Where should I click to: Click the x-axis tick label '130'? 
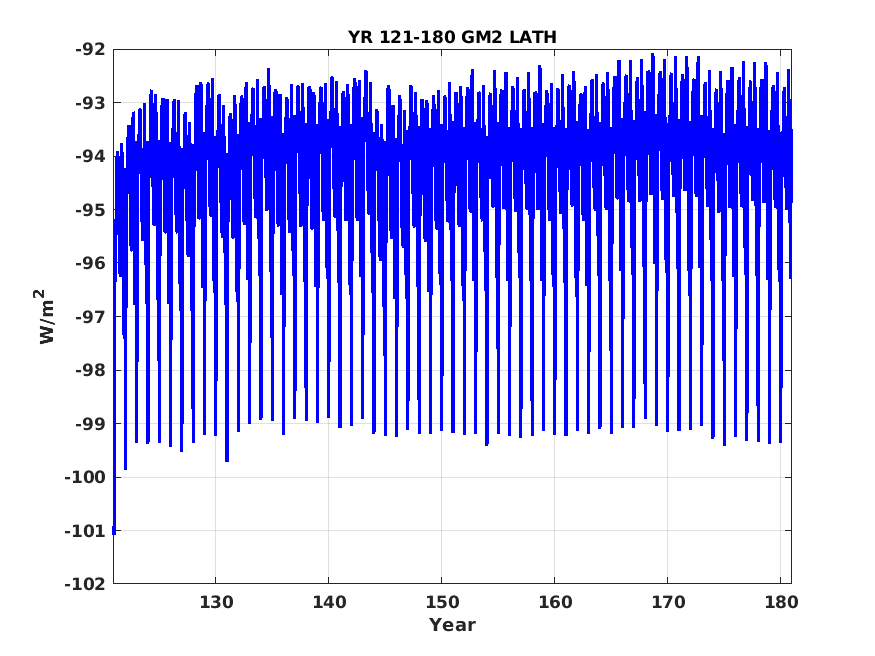tap(216, 602)
